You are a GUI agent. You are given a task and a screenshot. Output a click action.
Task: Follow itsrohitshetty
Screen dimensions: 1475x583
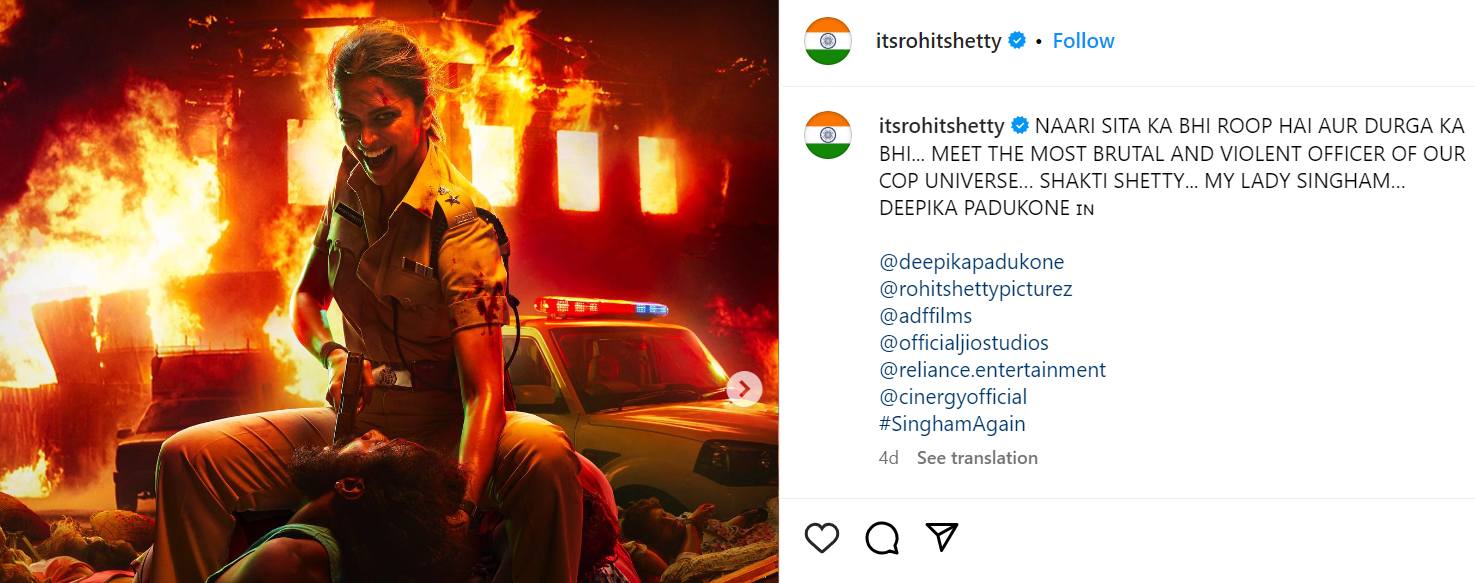tap(1083, 41)
